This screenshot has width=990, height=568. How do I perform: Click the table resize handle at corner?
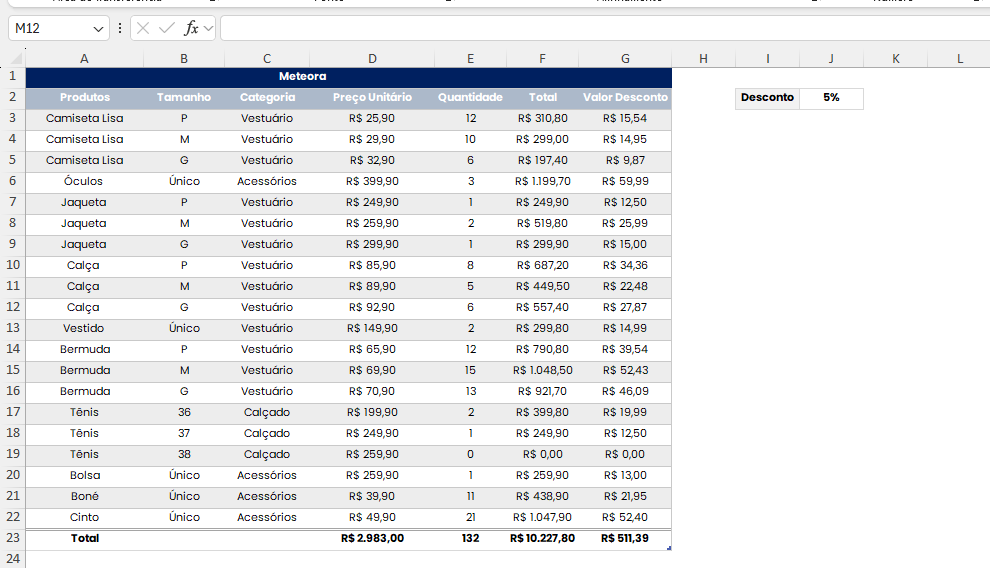669,548
